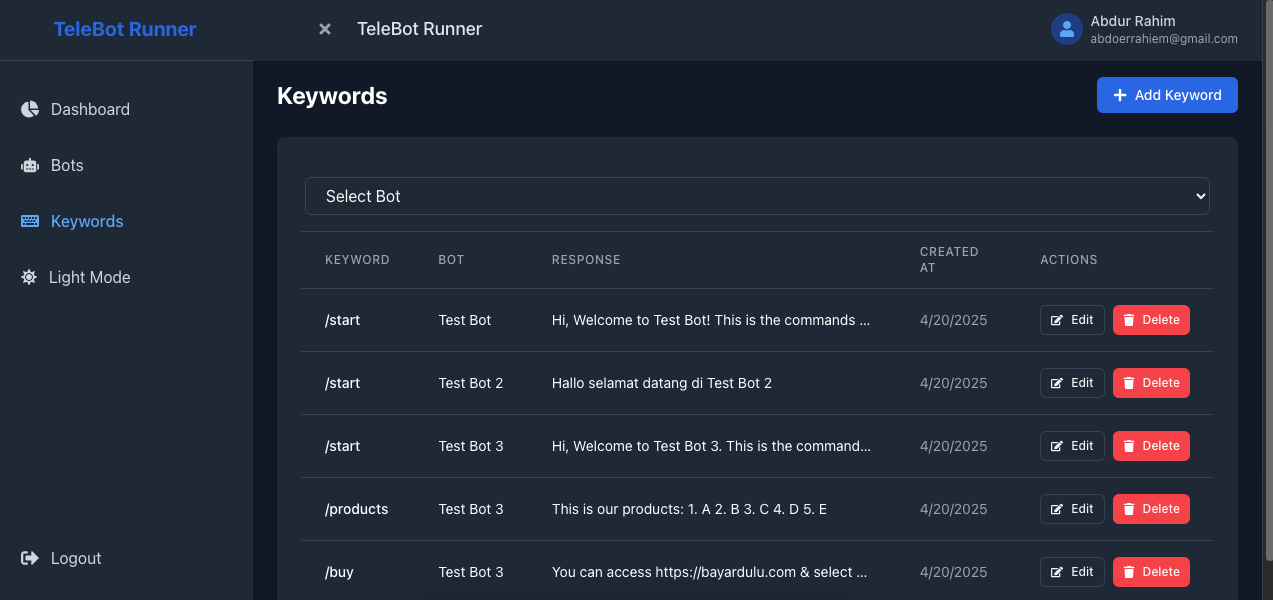Click the pencil icon for /buy keyword
This screenshot has width=1273, height=600.
(1057, 572)
